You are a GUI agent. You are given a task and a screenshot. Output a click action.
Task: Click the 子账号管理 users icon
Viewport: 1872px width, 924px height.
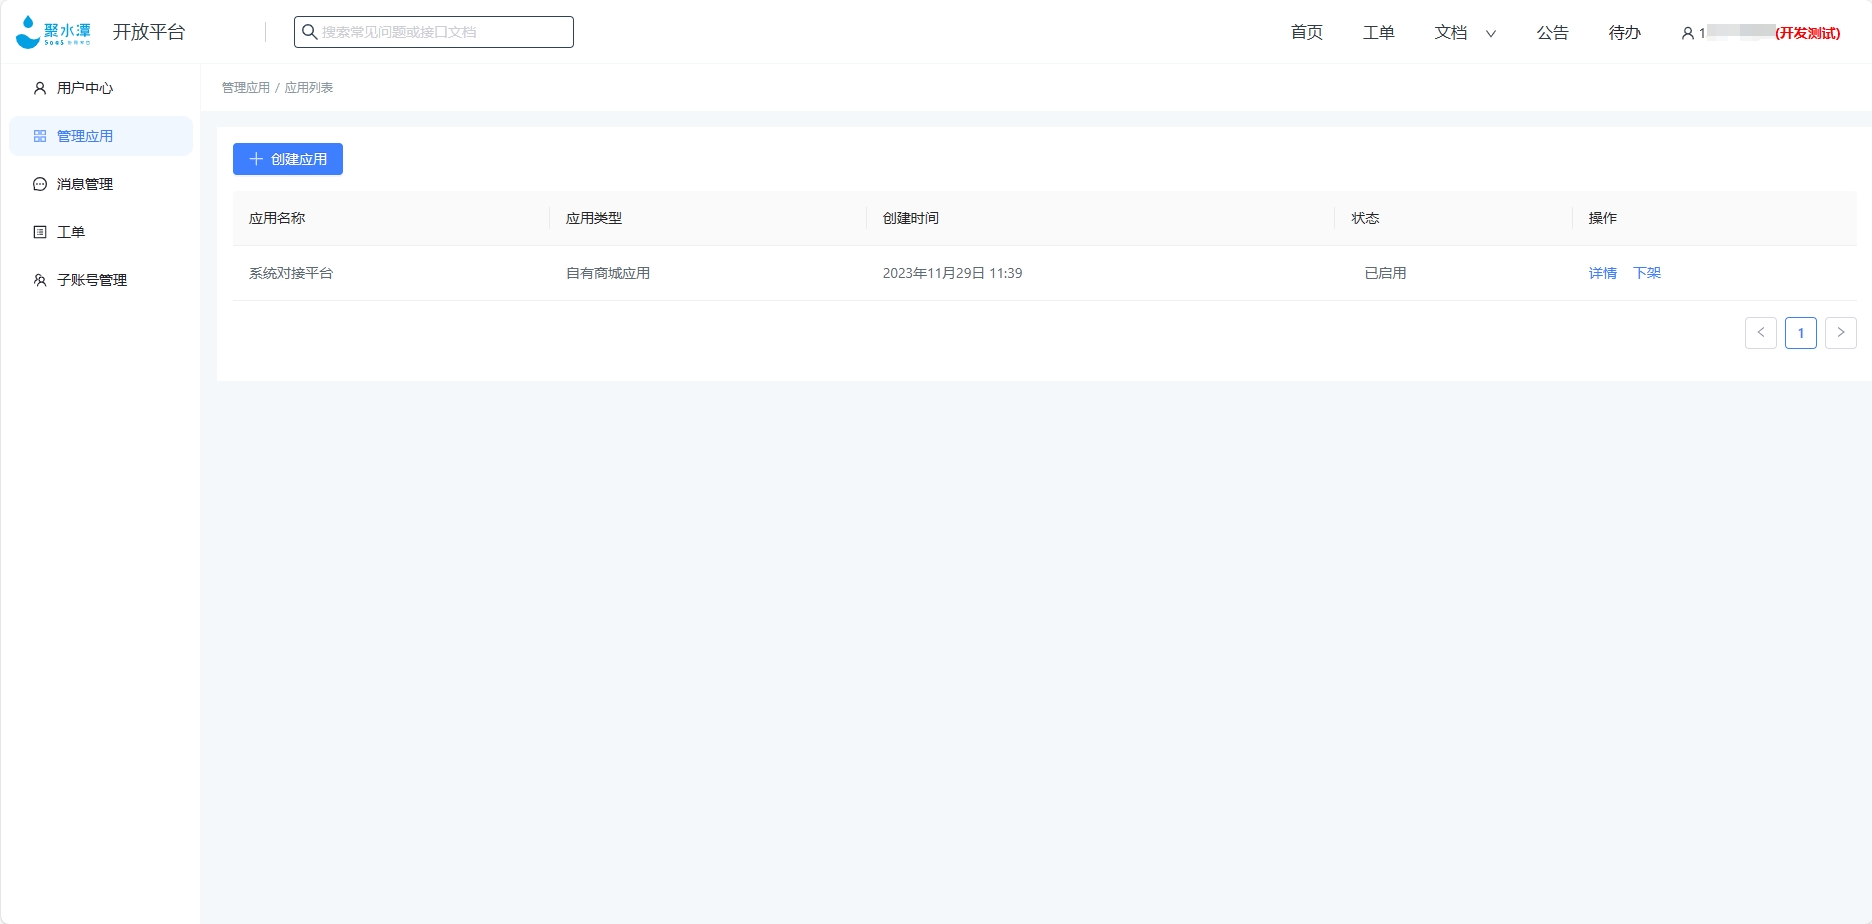(40, 280)
